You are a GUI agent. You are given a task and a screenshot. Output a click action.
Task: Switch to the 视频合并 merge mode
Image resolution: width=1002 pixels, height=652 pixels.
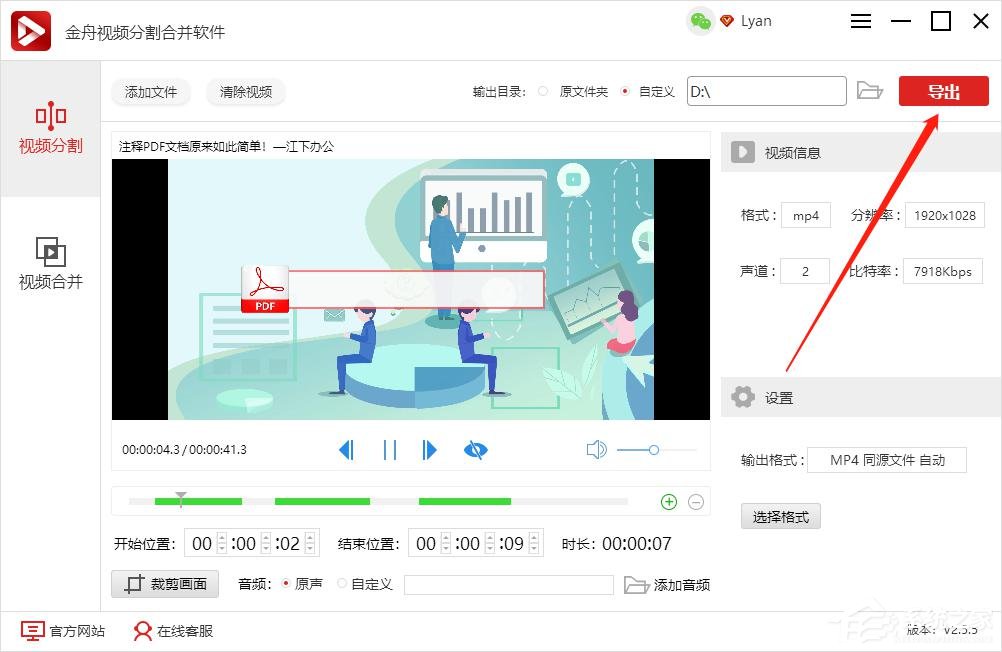[x=50, y=263]
